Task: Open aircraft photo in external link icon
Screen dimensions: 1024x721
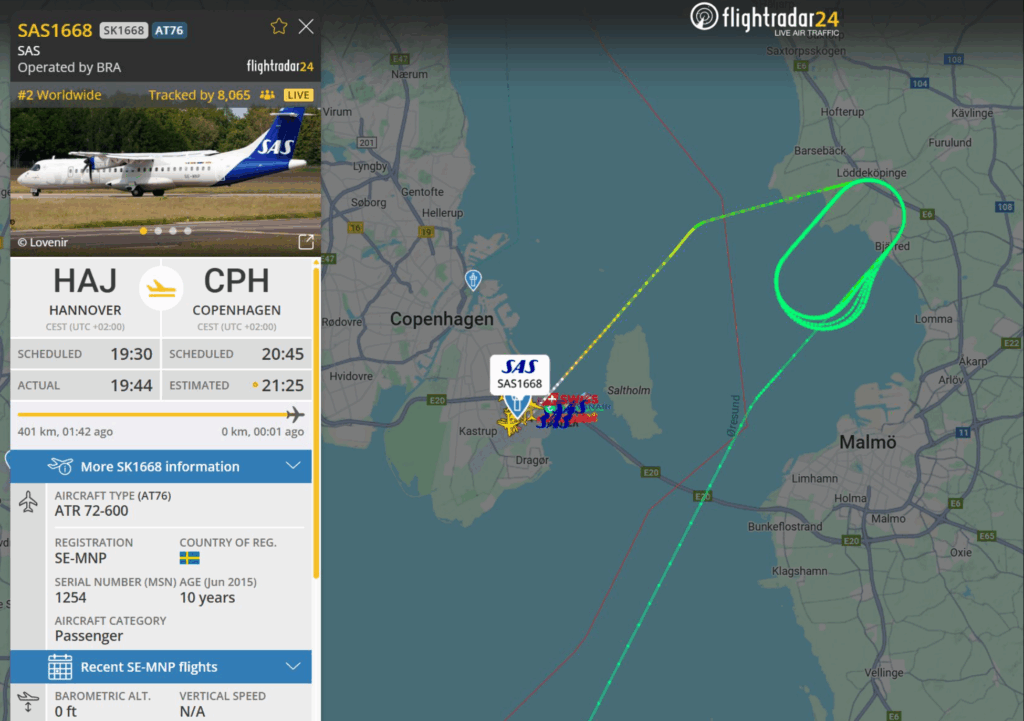Action: (306, 242)
